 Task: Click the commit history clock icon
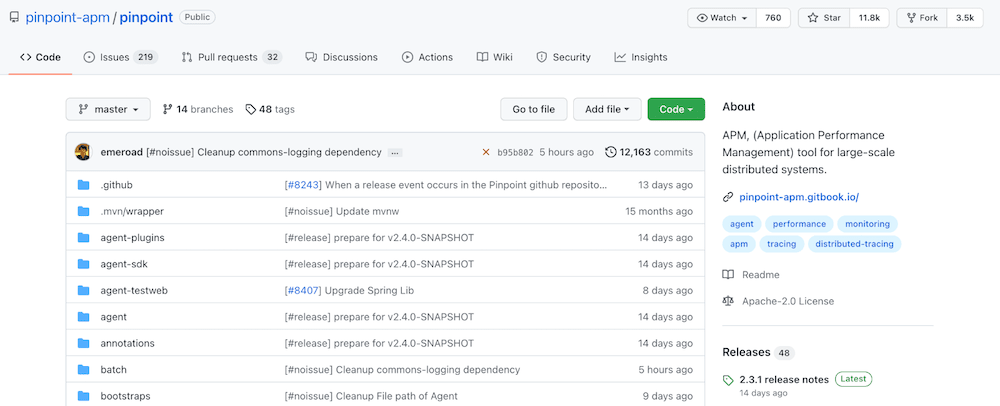click(611, 152)
